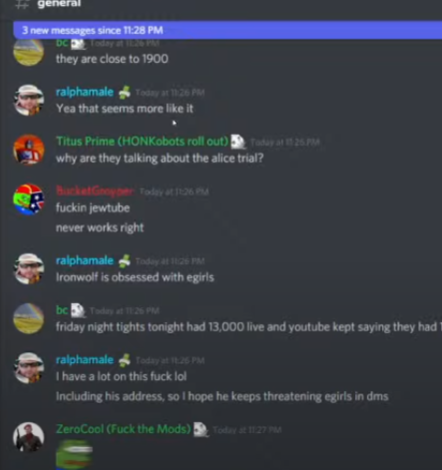Select the 'why are they talking about' message
This screenshot has height=470, width=442.
click(160, 158)
